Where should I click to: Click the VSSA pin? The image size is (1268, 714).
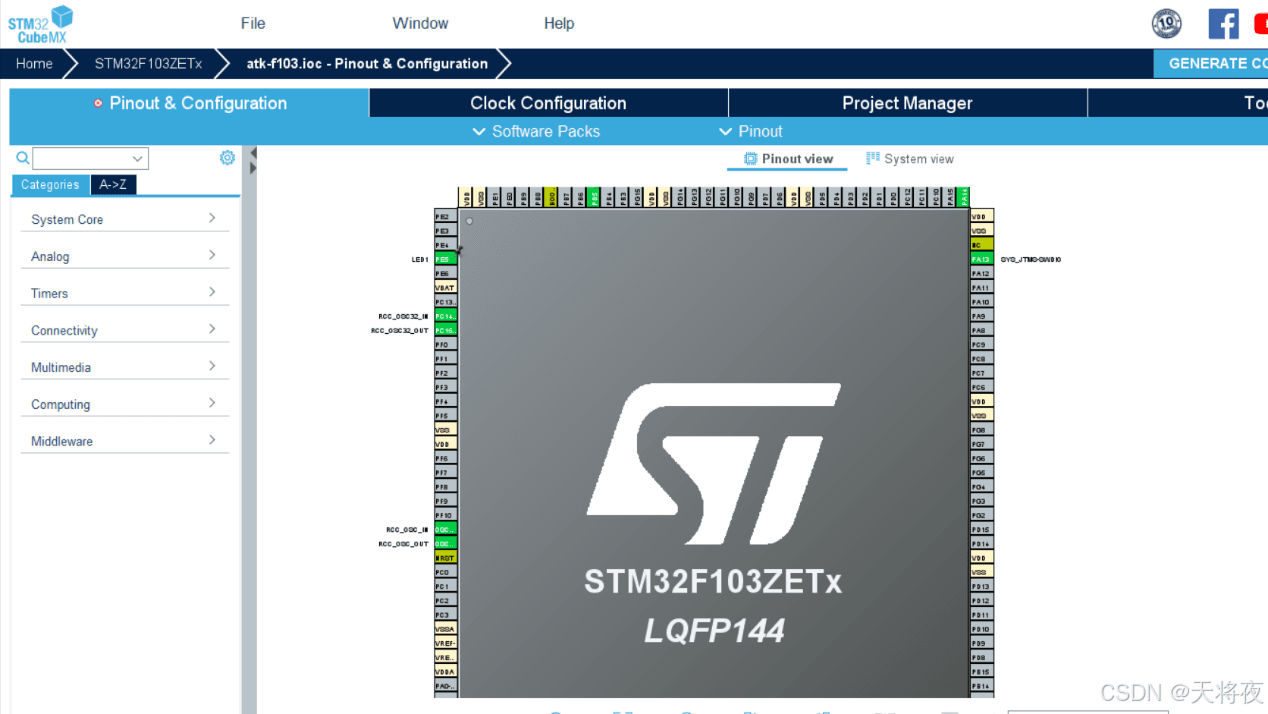coord(445,629)
